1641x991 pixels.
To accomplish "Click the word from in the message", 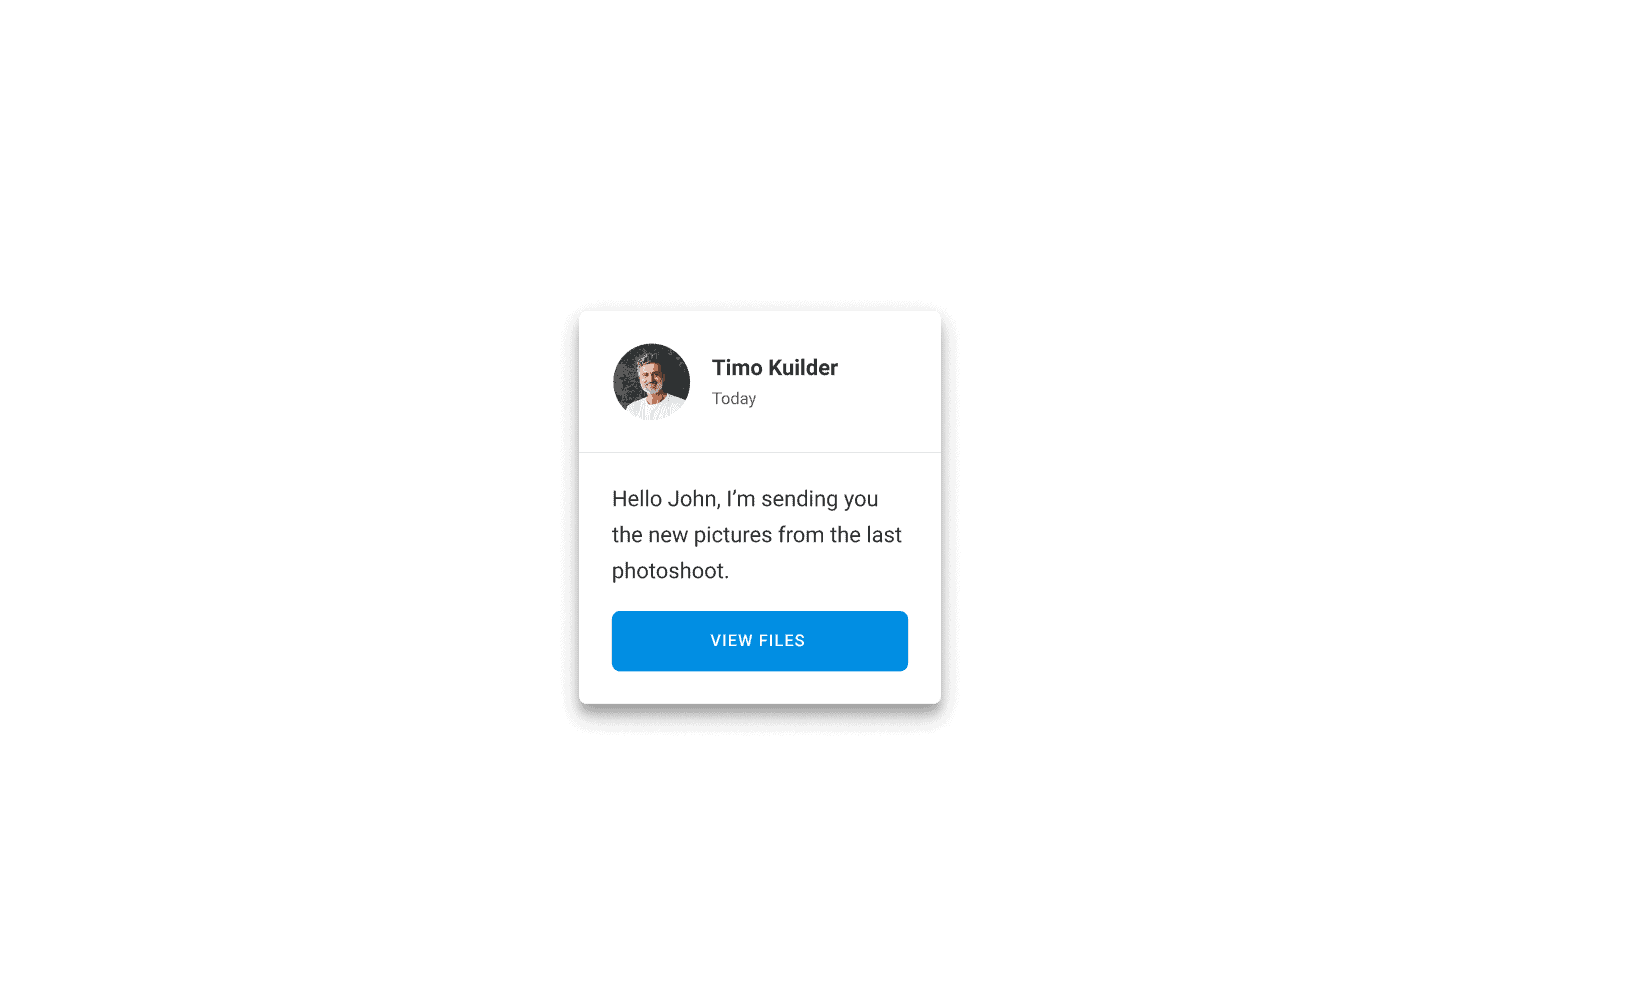I will point(801,535).
